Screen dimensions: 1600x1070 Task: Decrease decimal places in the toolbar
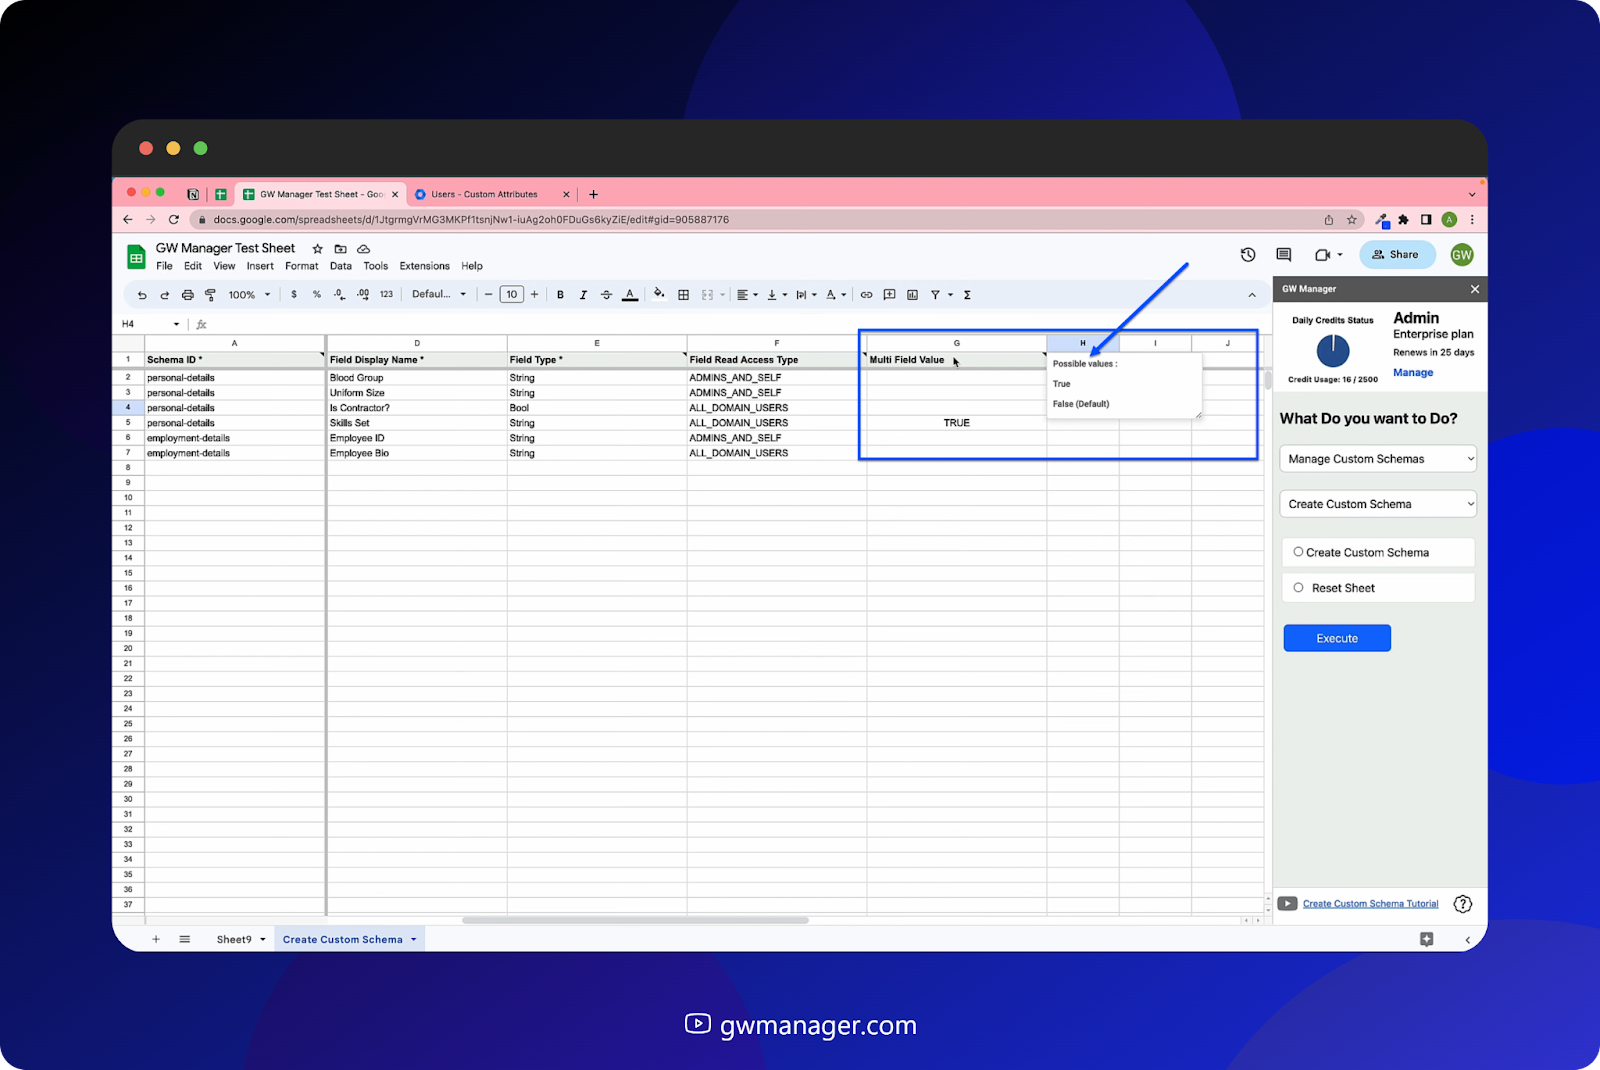(339, 295)
